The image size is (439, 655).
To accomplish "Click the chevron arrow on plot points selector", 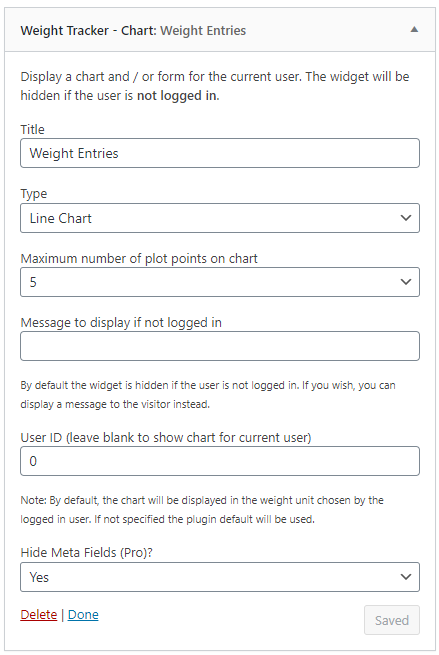I will pyautogui.click(x=406, y=282).
